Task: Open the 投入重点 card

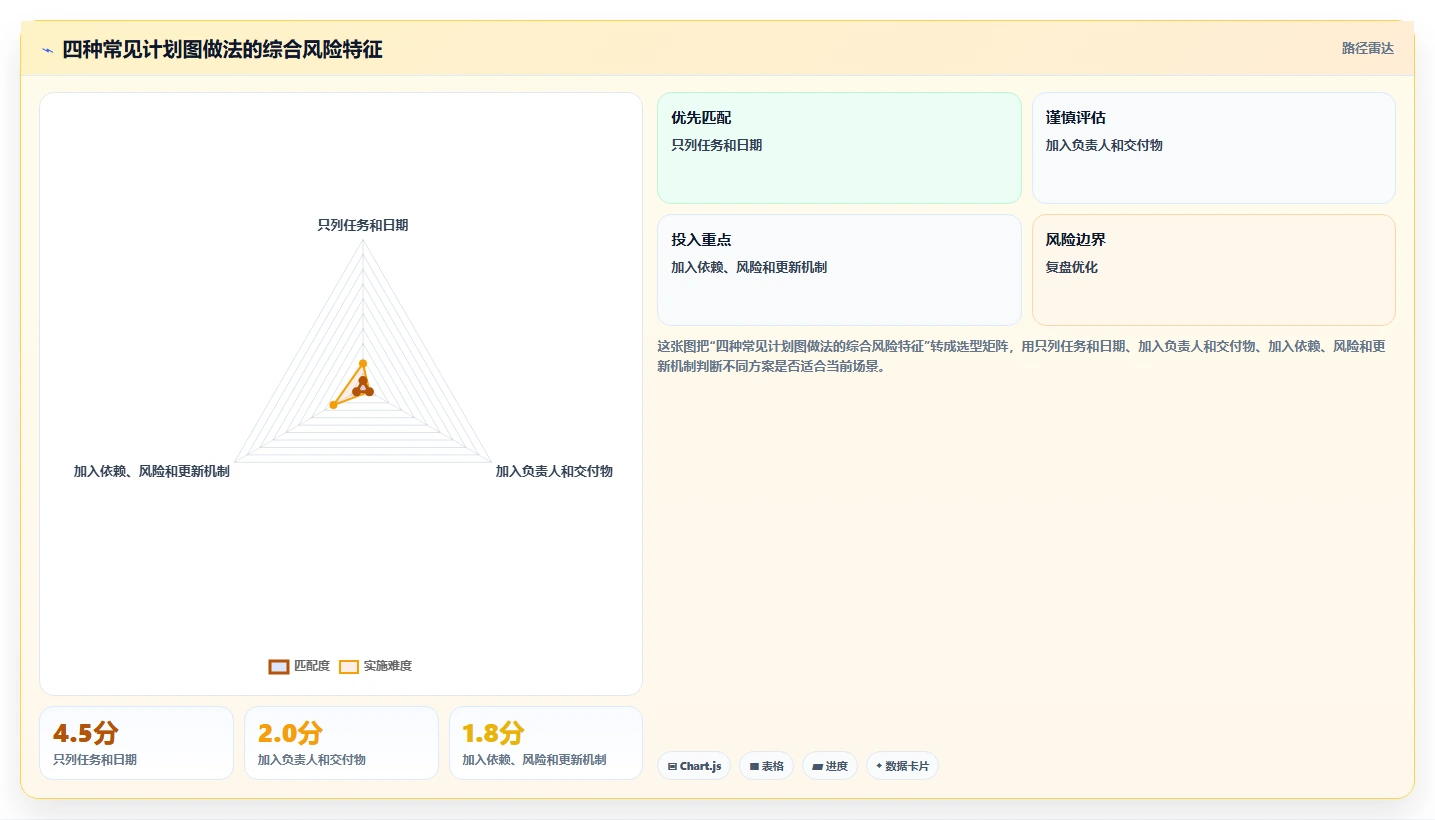Action: coord(839,270)
